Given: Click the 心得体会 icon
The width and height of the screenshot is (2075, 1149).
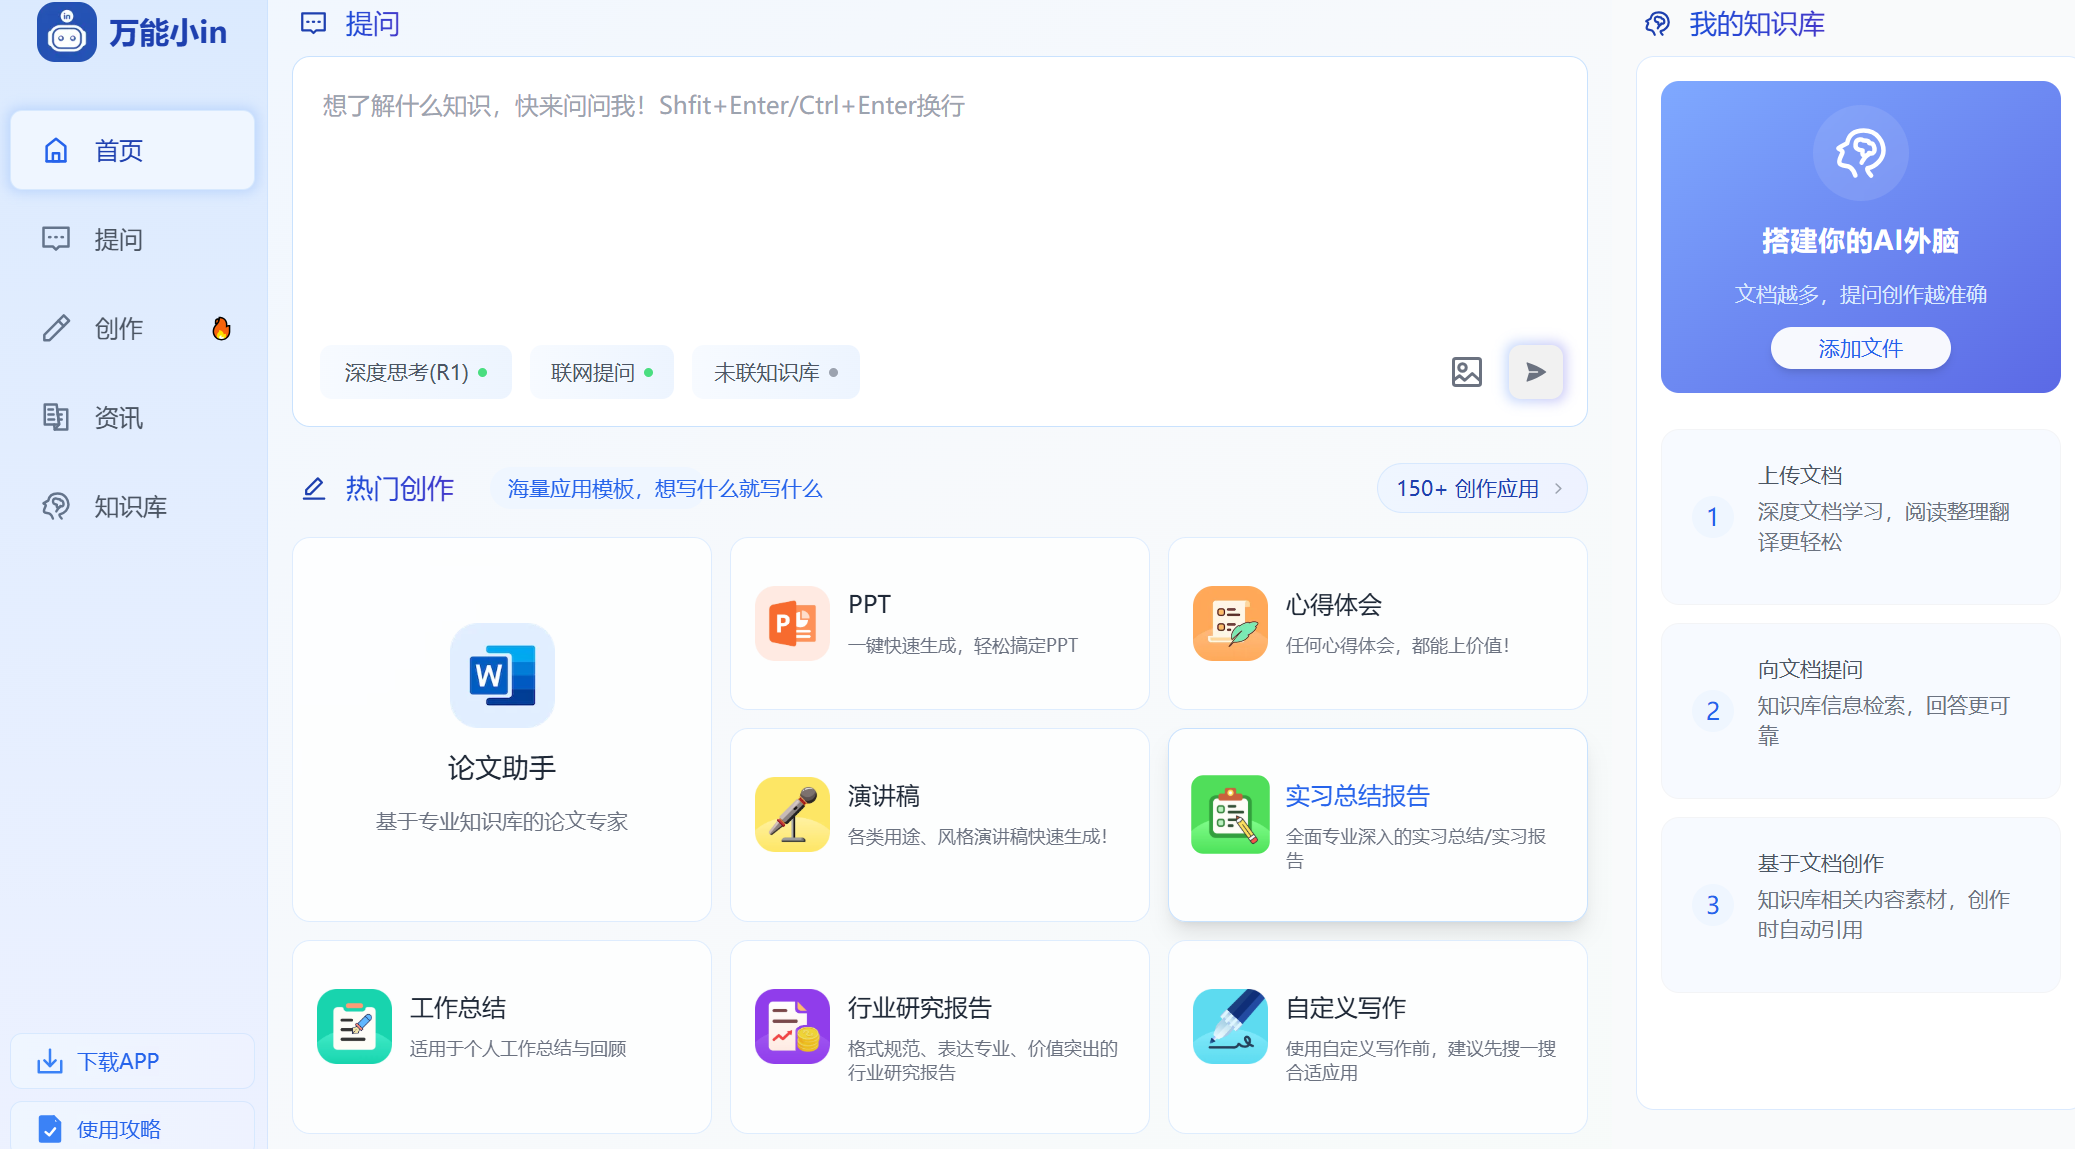Looking at the screenshot, I should tap(1230, 623).
